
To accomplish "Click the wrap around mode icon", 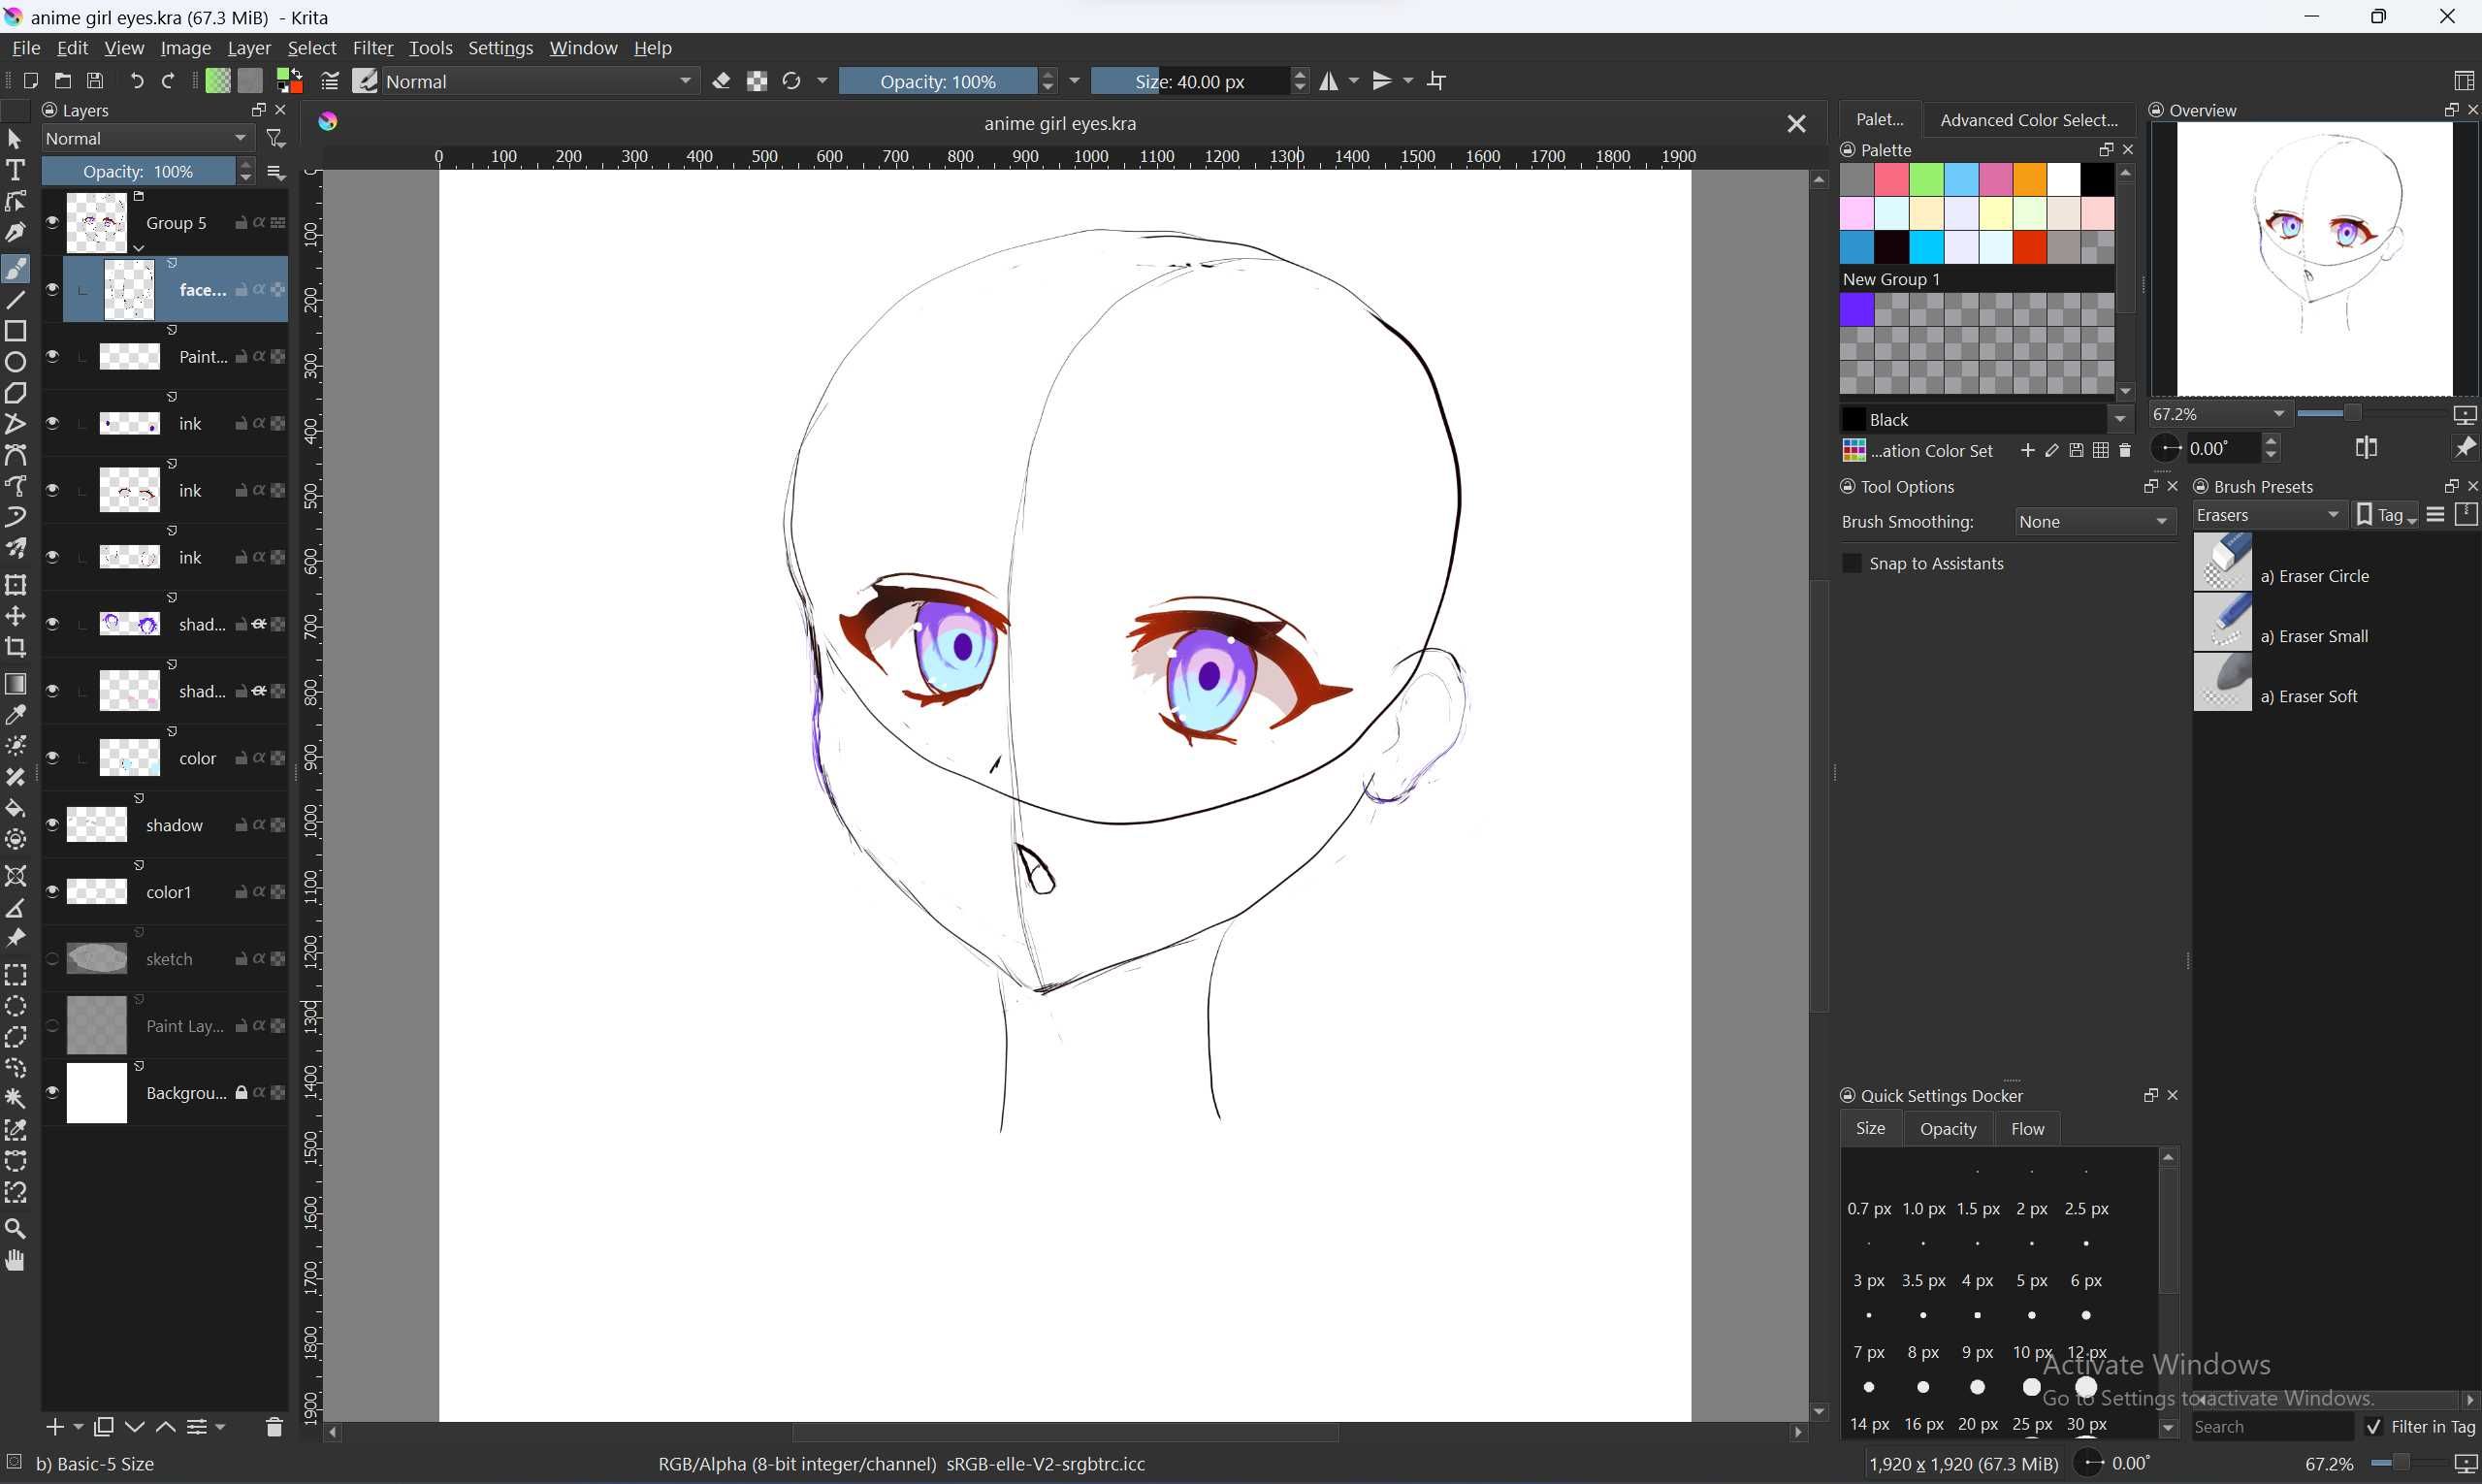I will pyautogui.click(x=1437, y=81).
